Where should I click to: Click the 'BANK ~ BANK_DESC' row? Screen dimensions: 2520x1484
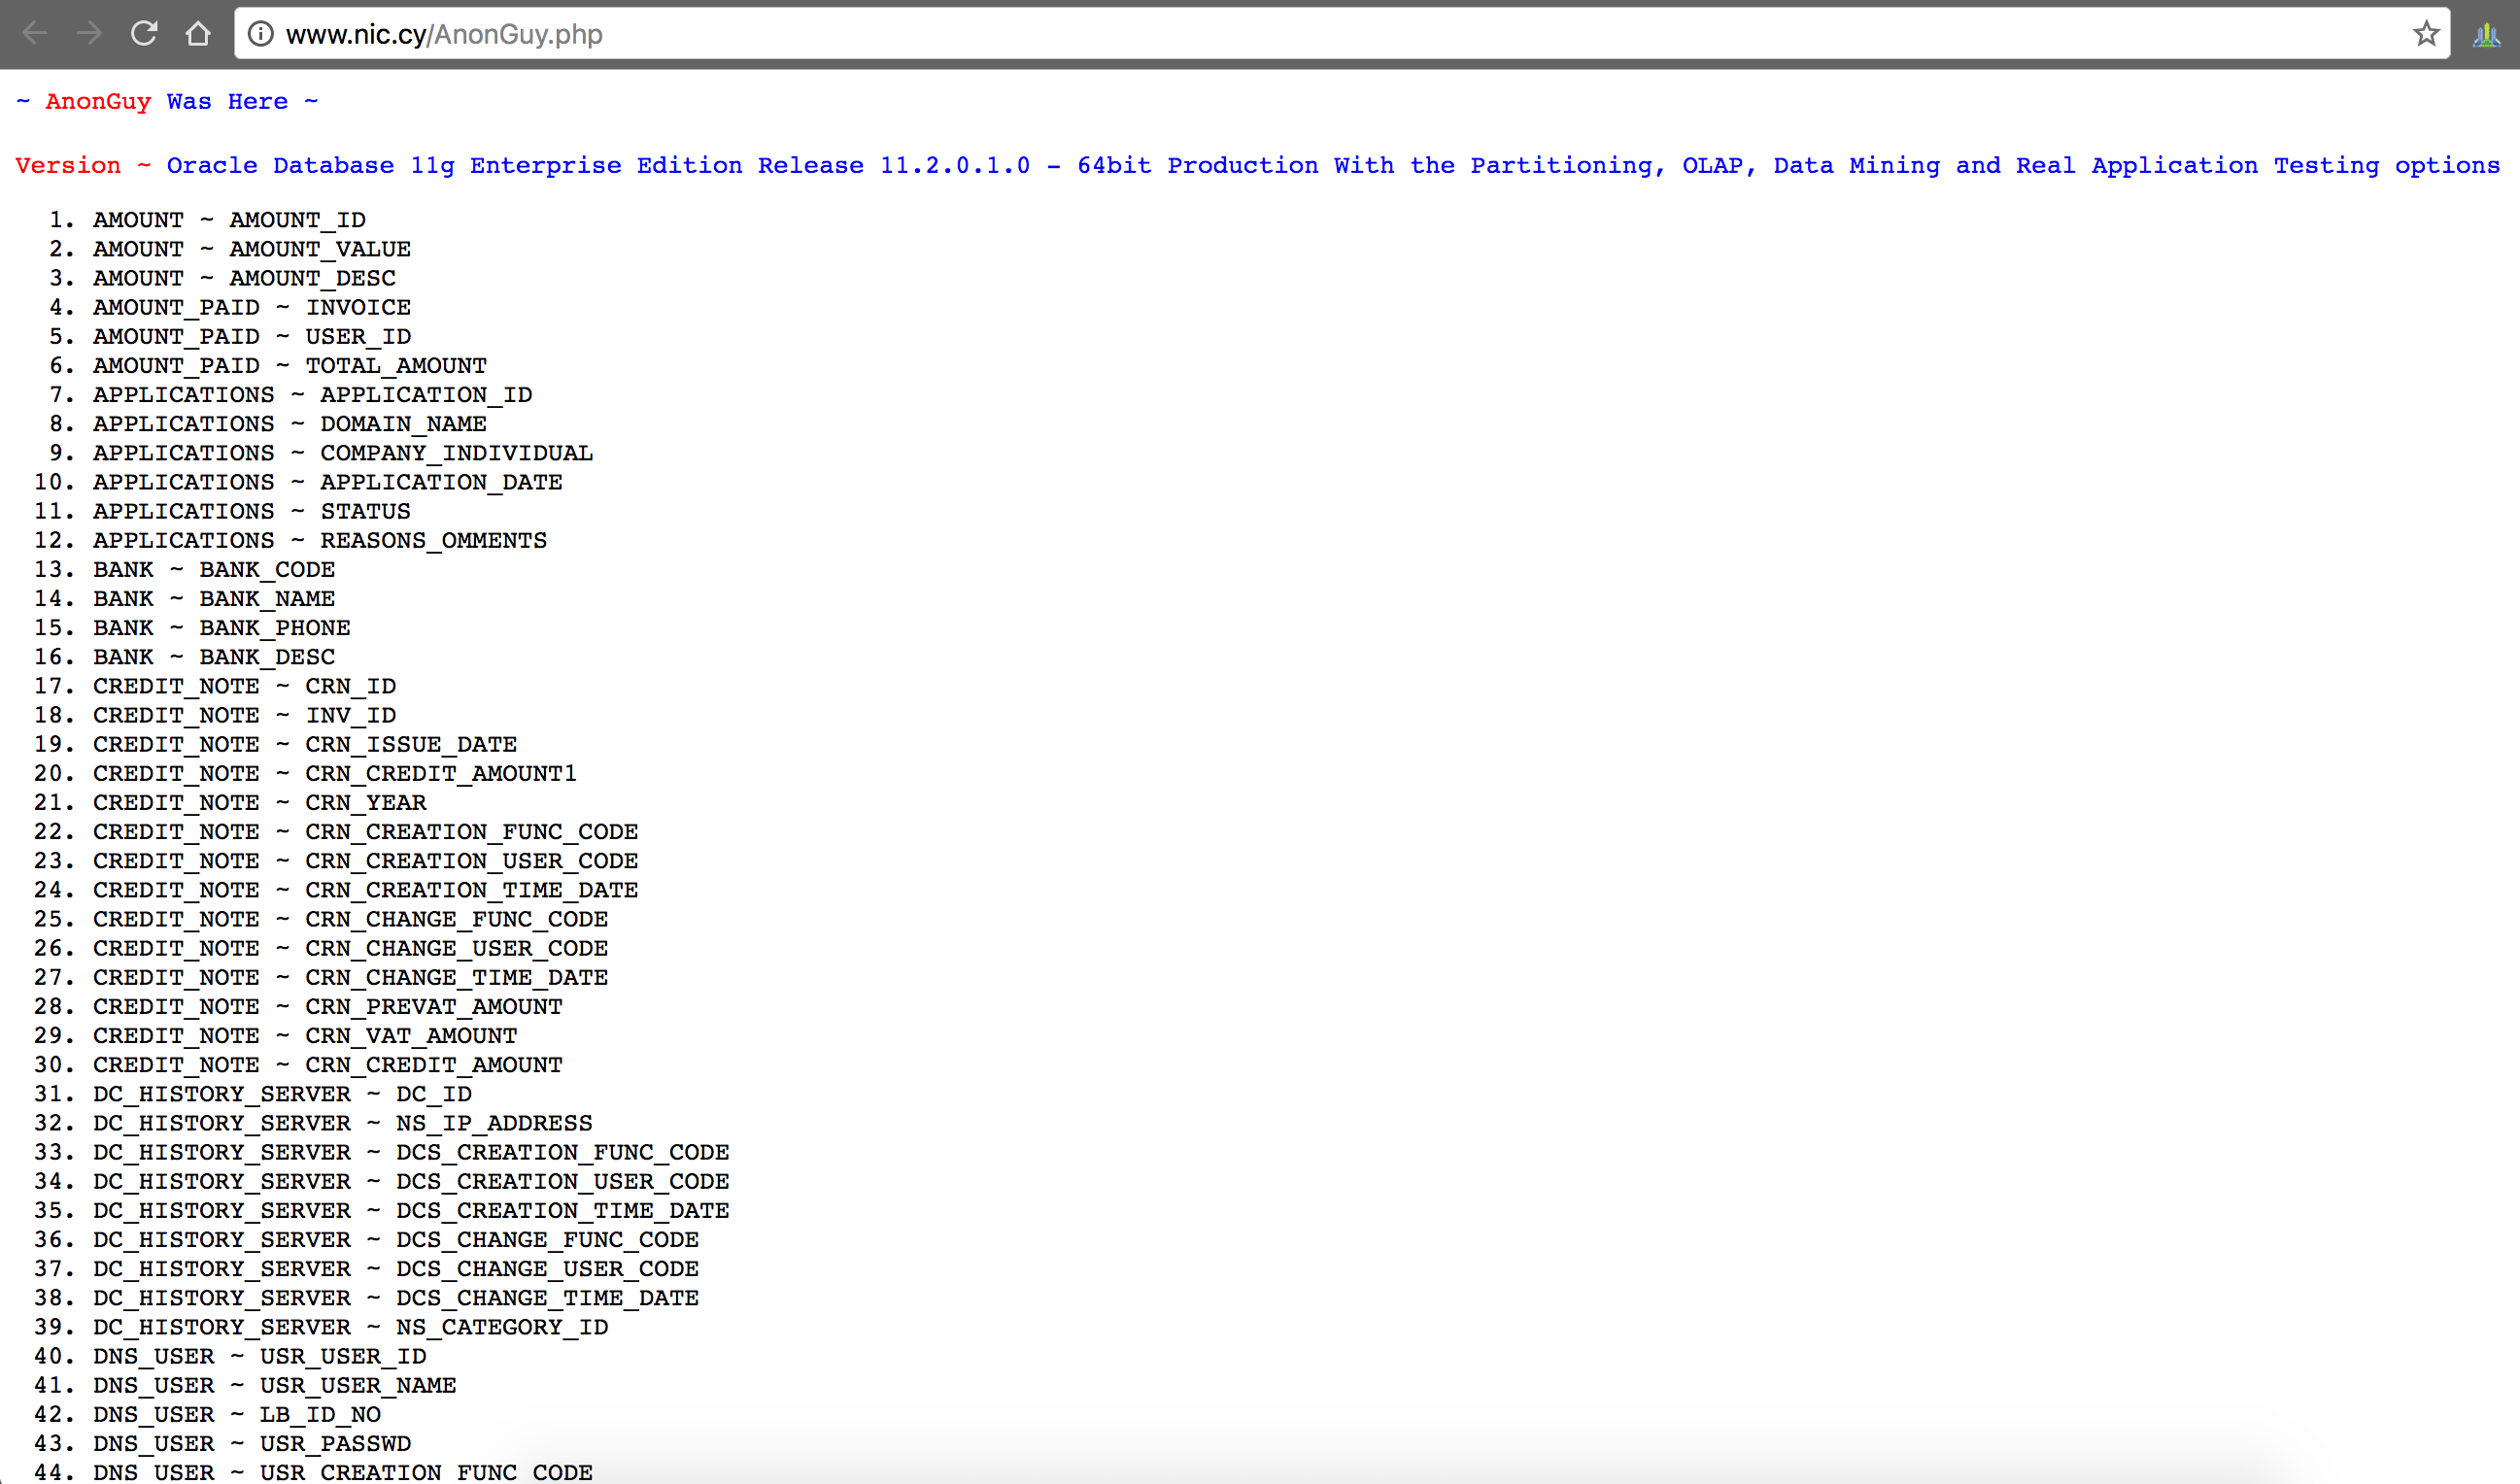(x=214, y=657)
